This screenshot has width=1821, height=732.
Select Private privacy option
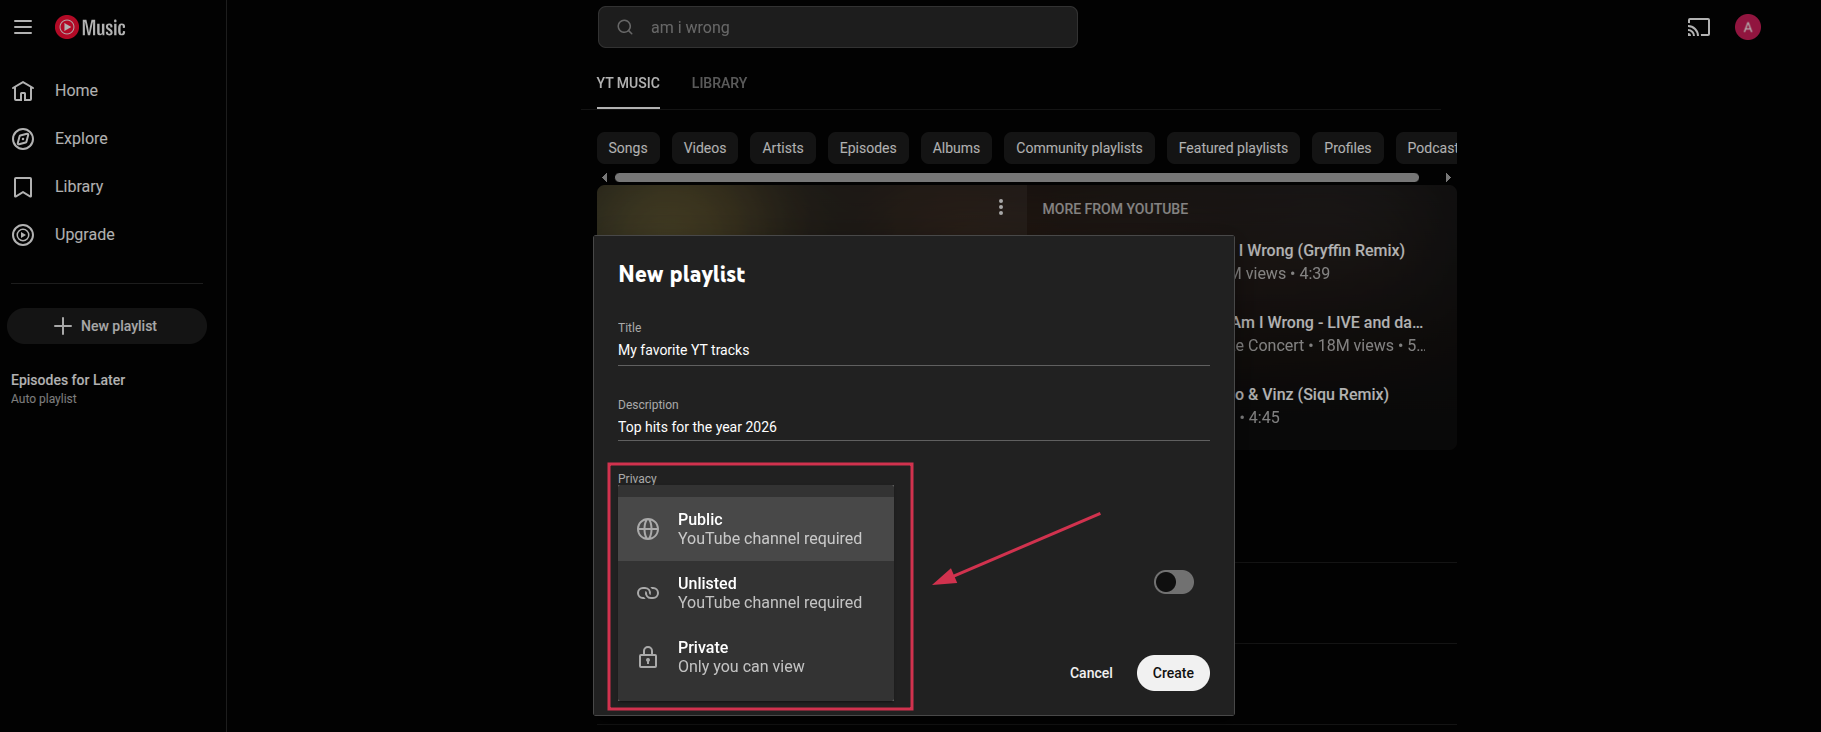pos(756,657)
